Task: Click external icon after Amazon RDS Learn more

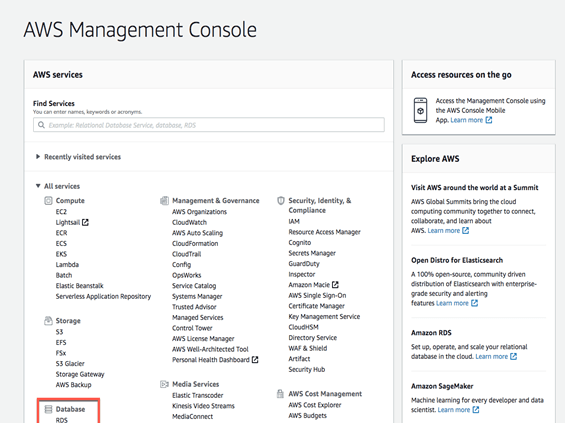Action: [x=513, y=356]
